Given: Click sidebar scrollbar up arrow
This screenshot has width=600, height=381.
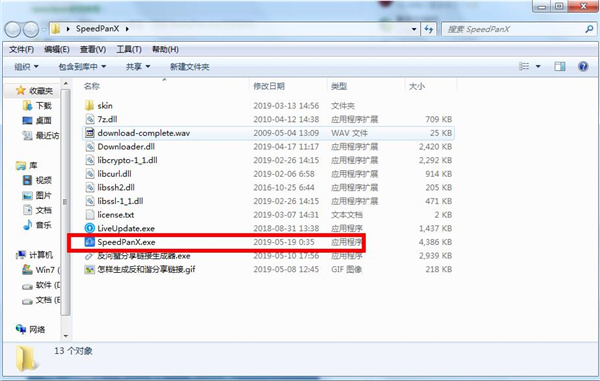Looking at the screenshot, I should pyautogui.click(x=65, y=84).
